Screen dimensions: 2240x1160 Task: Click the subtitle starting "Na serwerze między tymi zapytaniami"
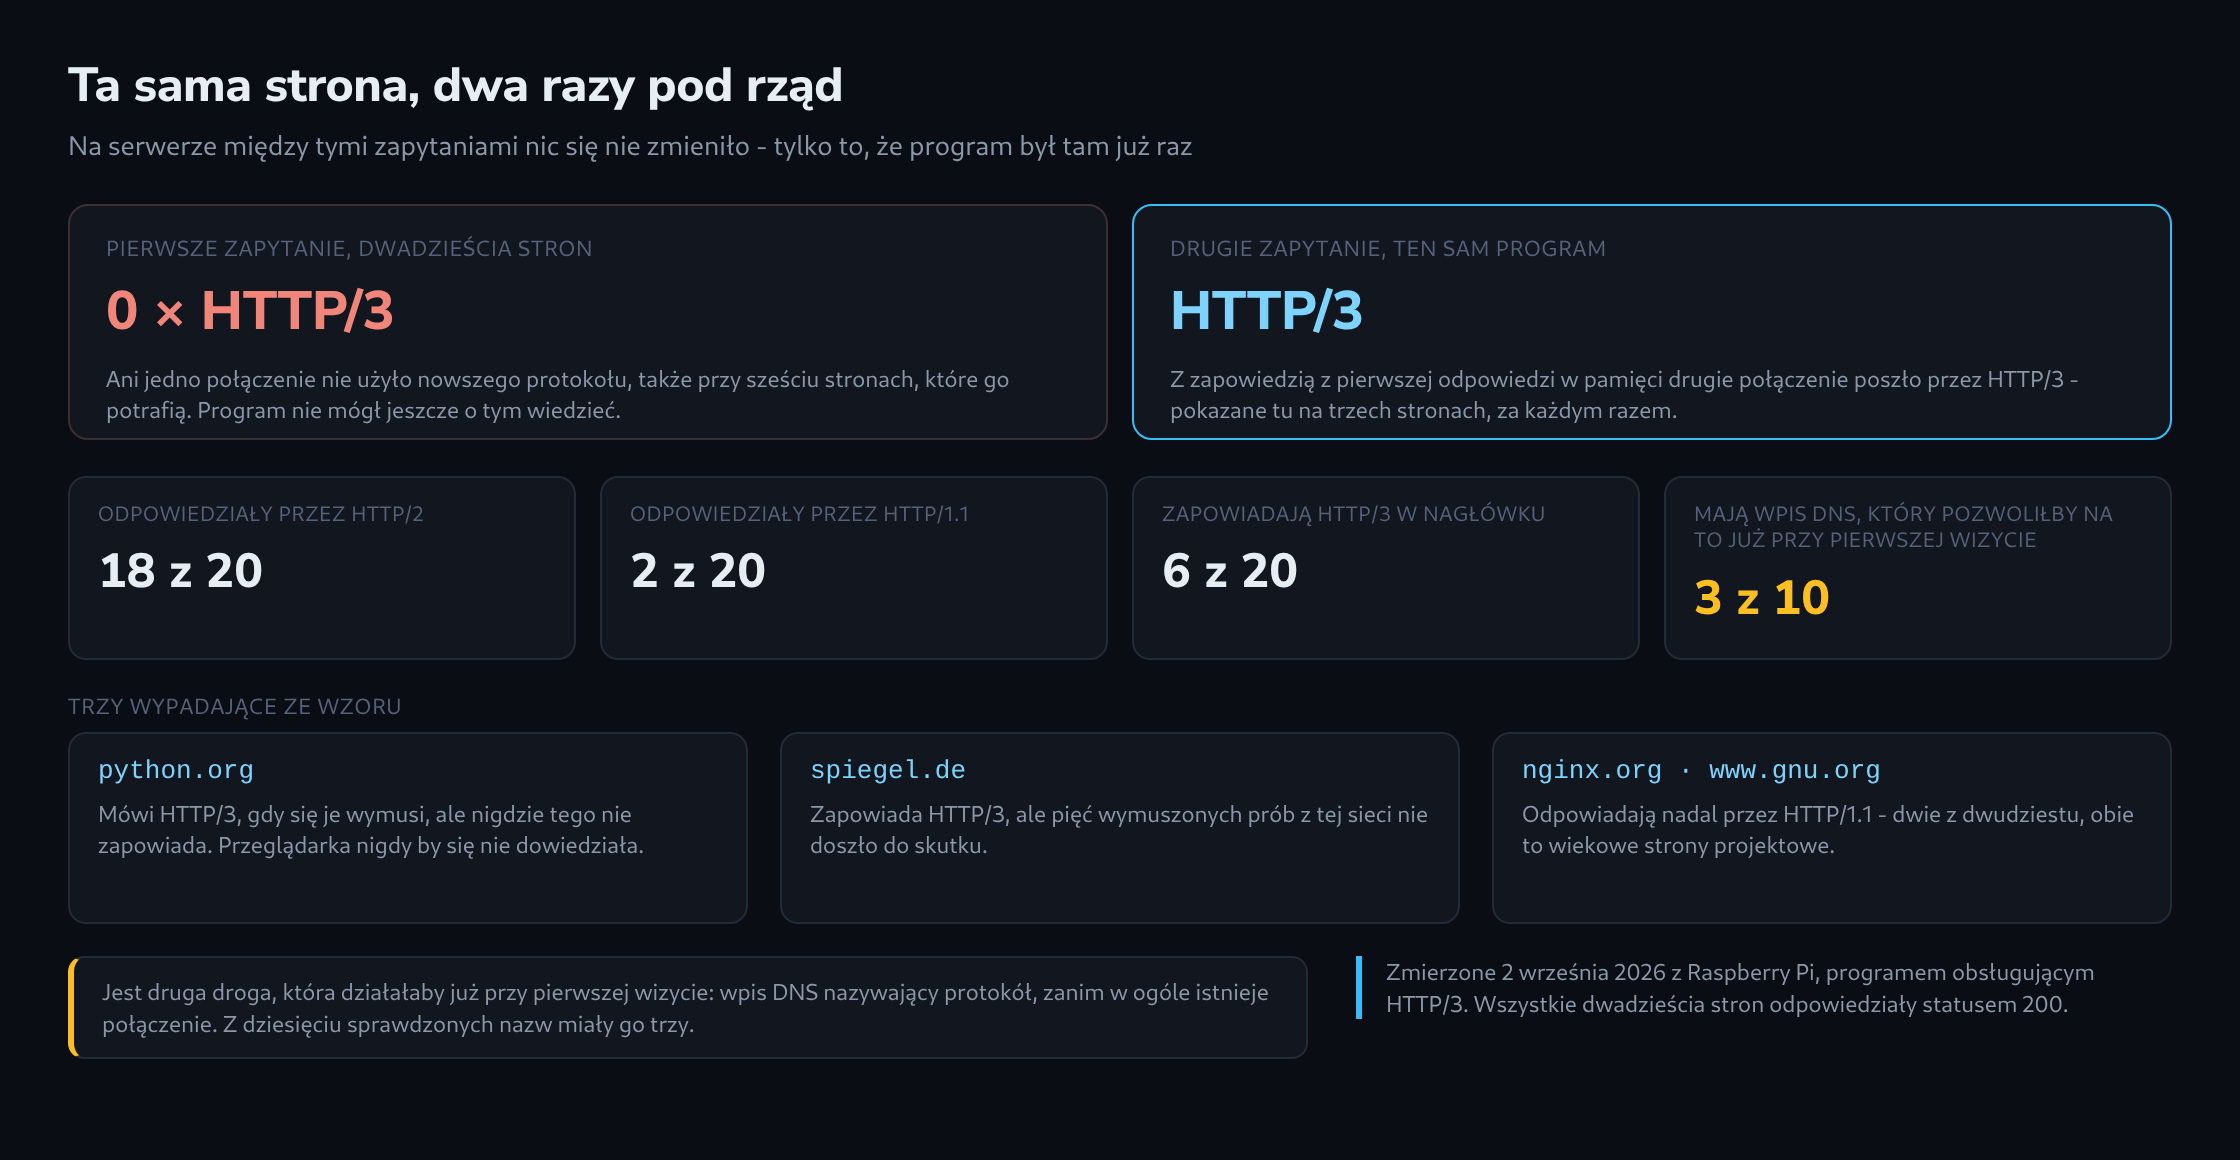tap(630, 146)
